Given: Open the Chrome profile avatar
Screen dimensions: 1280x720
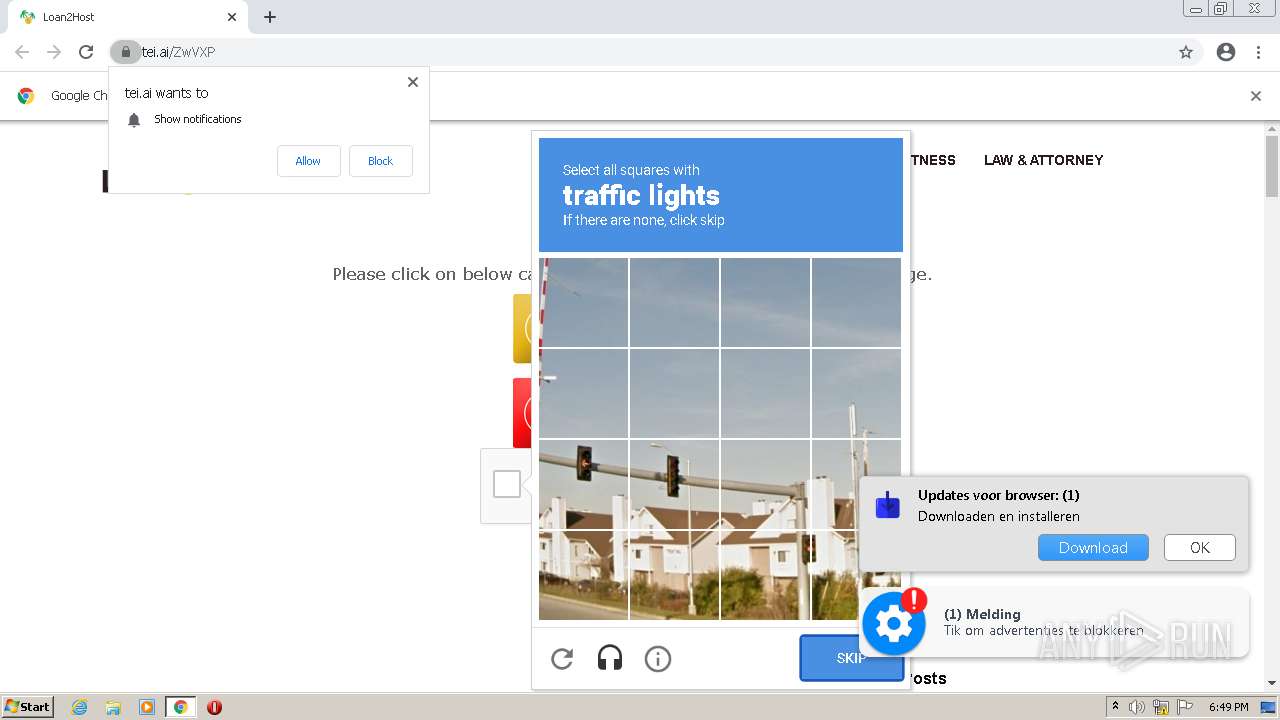Looking at the screenshot, I should pyautogui.click(x=1226, y=52).
